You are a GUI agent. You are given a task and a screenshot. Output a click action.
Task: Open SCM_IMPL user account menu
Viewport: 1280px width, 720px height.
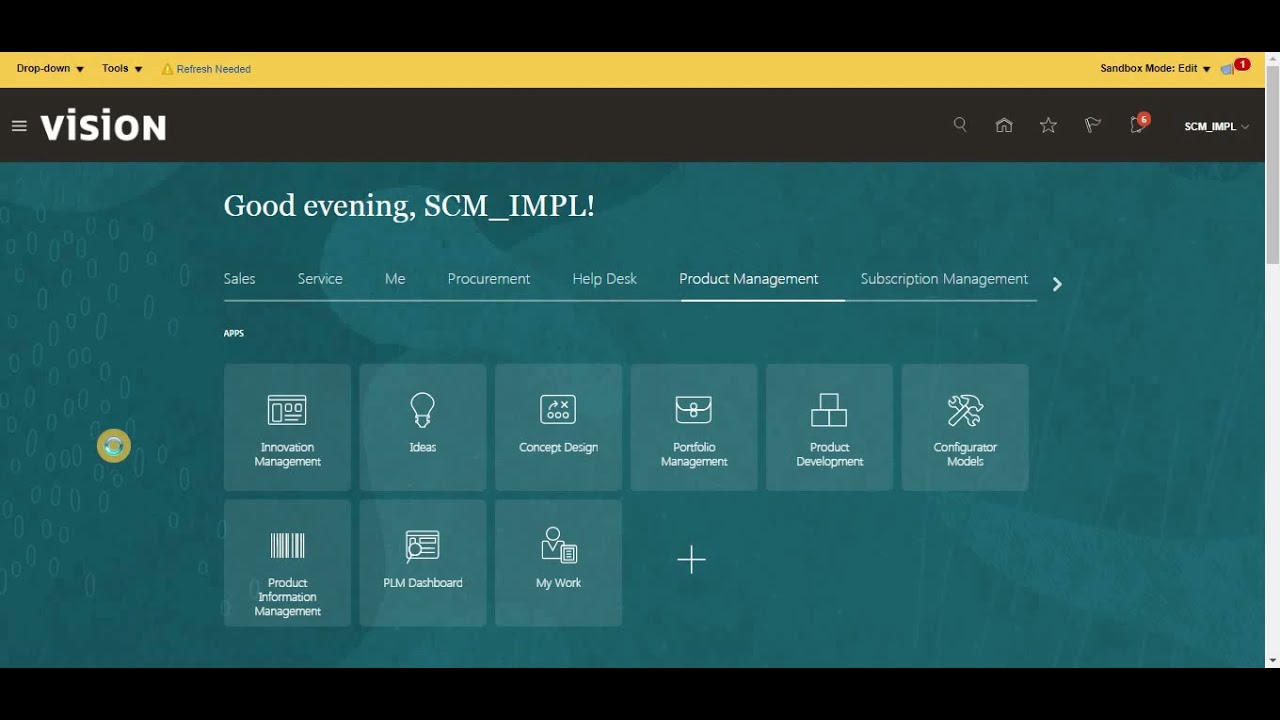click(1216, 127)
